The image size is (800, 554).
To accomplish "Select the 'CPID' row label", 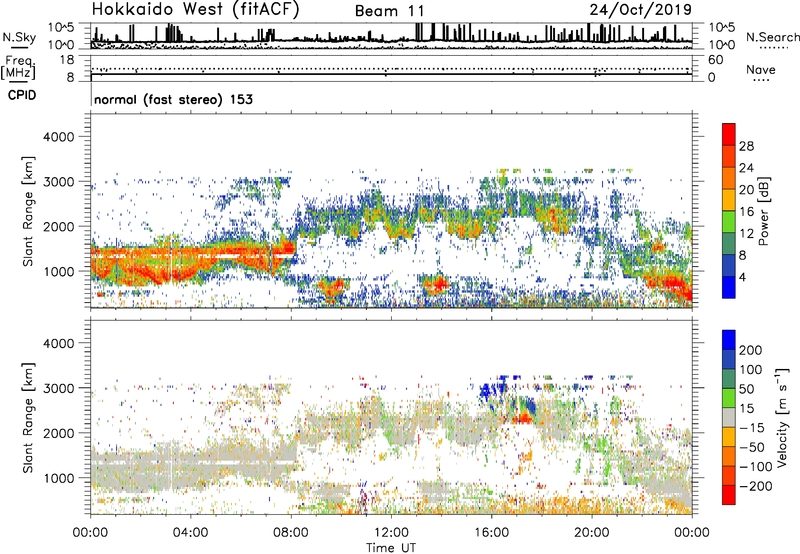I will coord(22,95).
